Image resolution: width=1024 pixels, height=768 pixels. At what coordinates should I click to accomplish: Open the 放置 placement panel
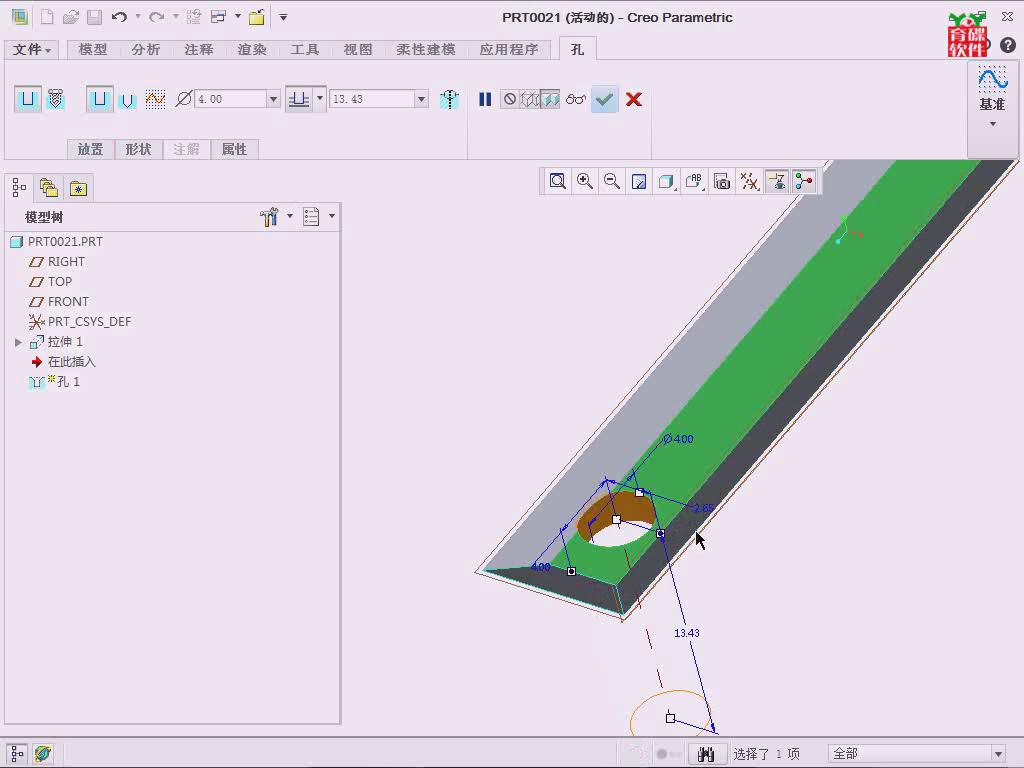90,149
